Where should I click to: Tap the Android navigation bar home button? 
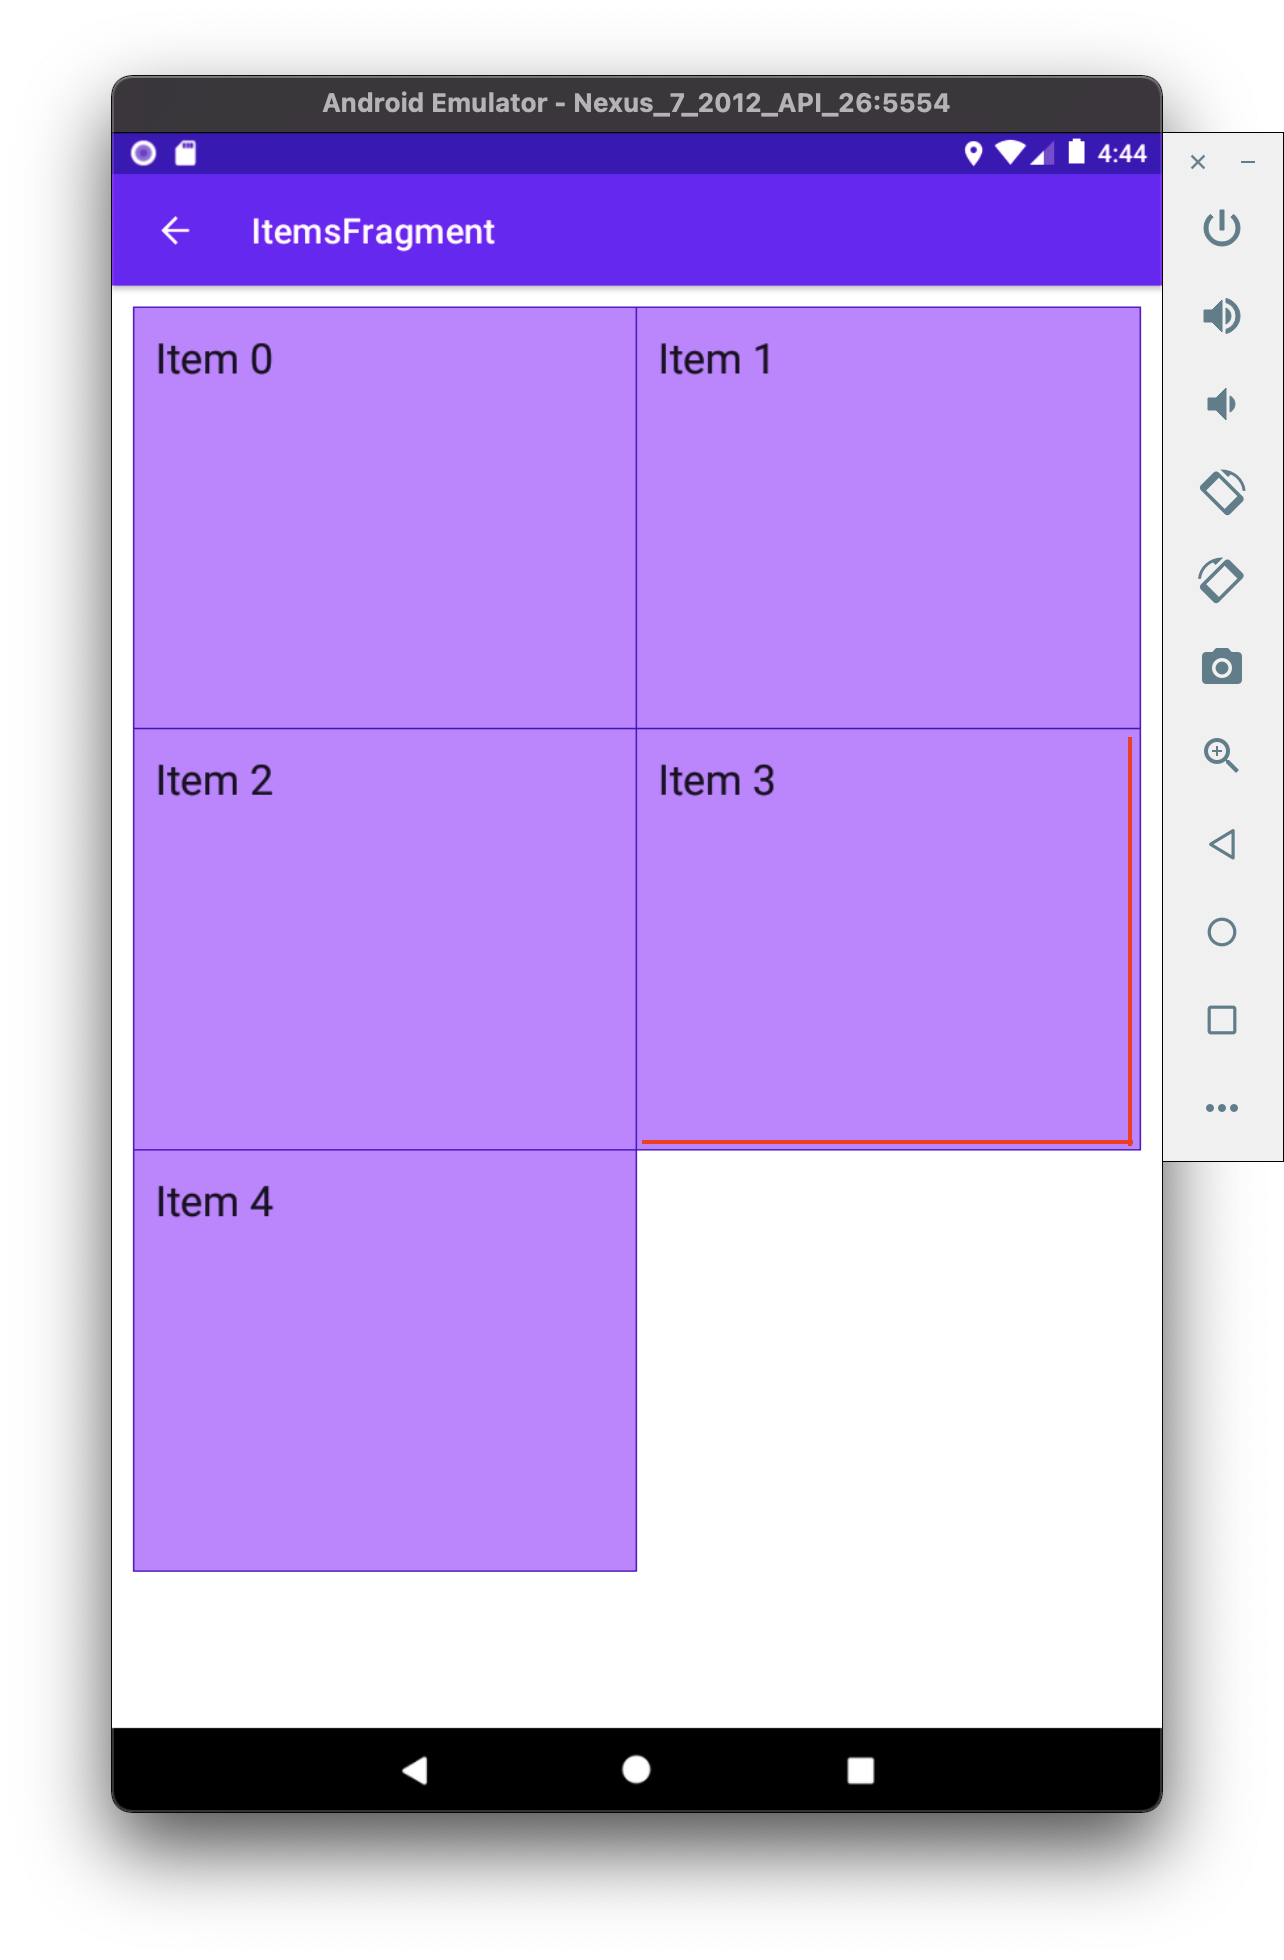636,1770
